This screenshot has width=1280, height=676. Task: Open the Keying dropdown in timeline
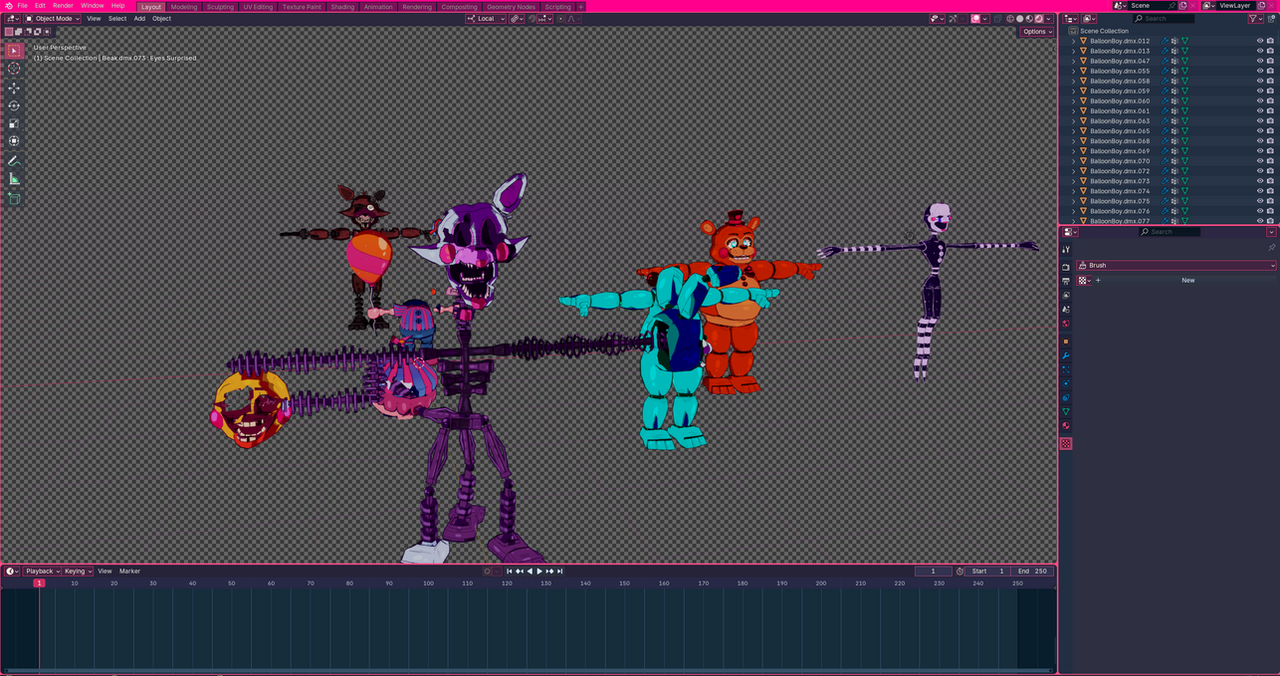tap(77, 571)
